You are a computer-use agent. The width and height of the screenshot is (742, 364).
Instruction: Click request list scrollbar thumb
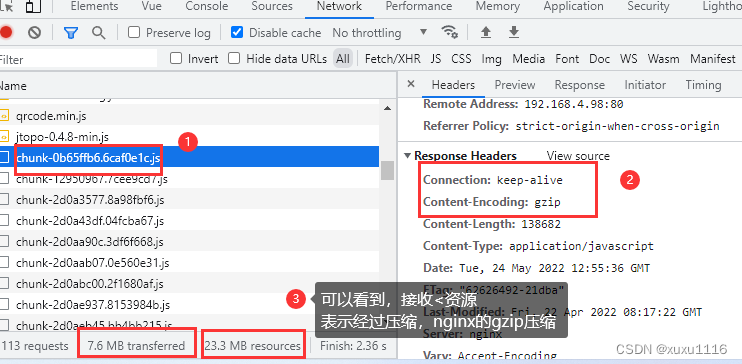pos(387,170)
